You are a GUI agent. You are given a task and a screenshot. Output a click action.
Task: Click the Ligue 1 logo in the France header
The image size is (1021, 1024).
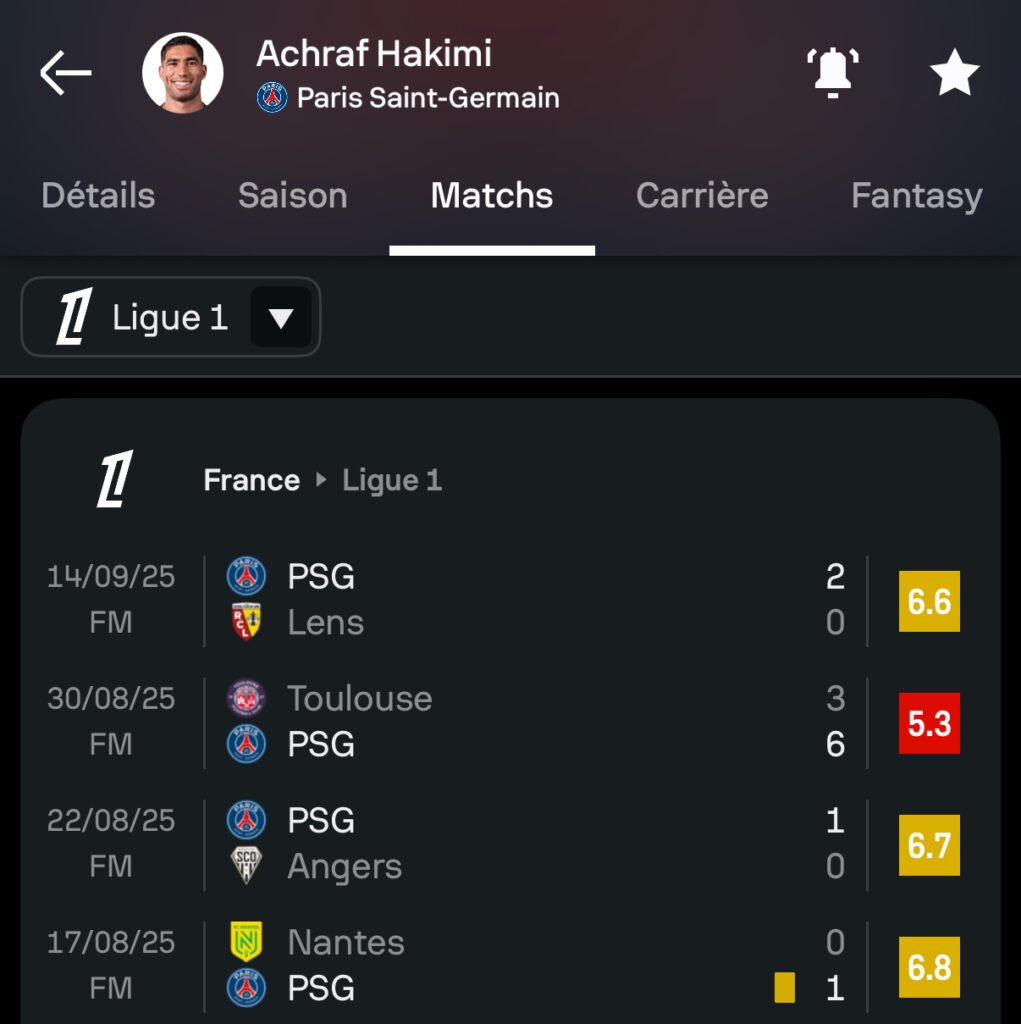(x=115, y=479)
